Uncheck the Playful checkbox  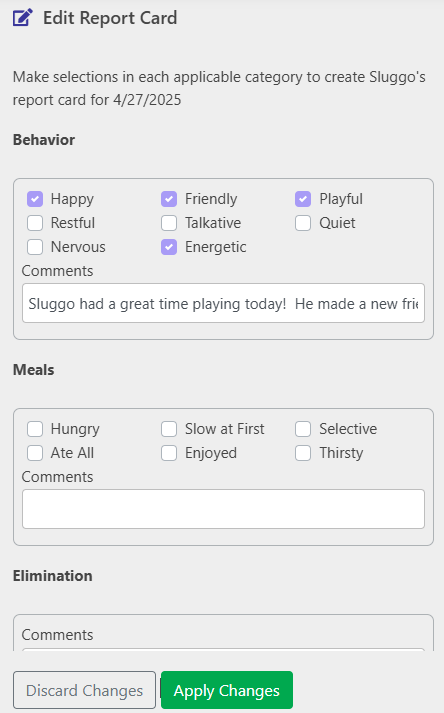click(x=303, y=199)
